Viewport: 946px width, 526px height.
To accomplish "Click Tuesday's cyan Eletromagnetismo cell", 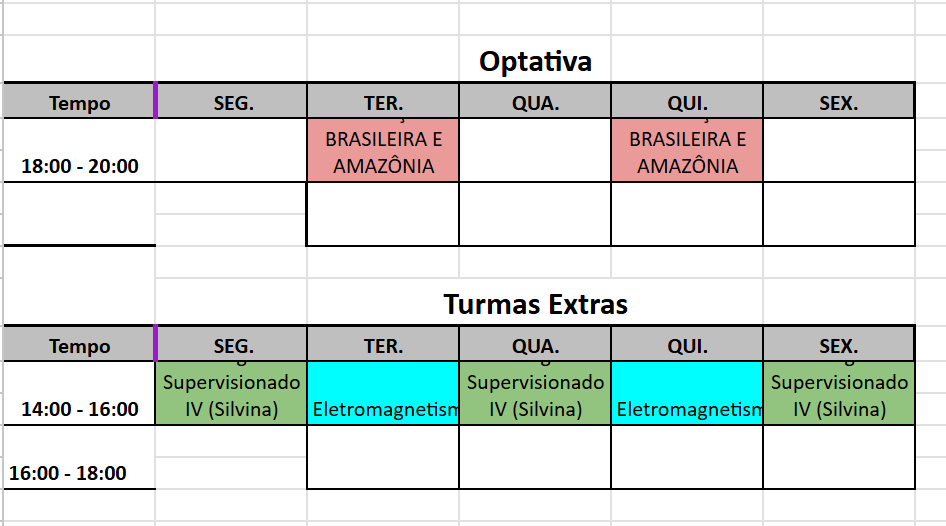I will tap(383, 395).
